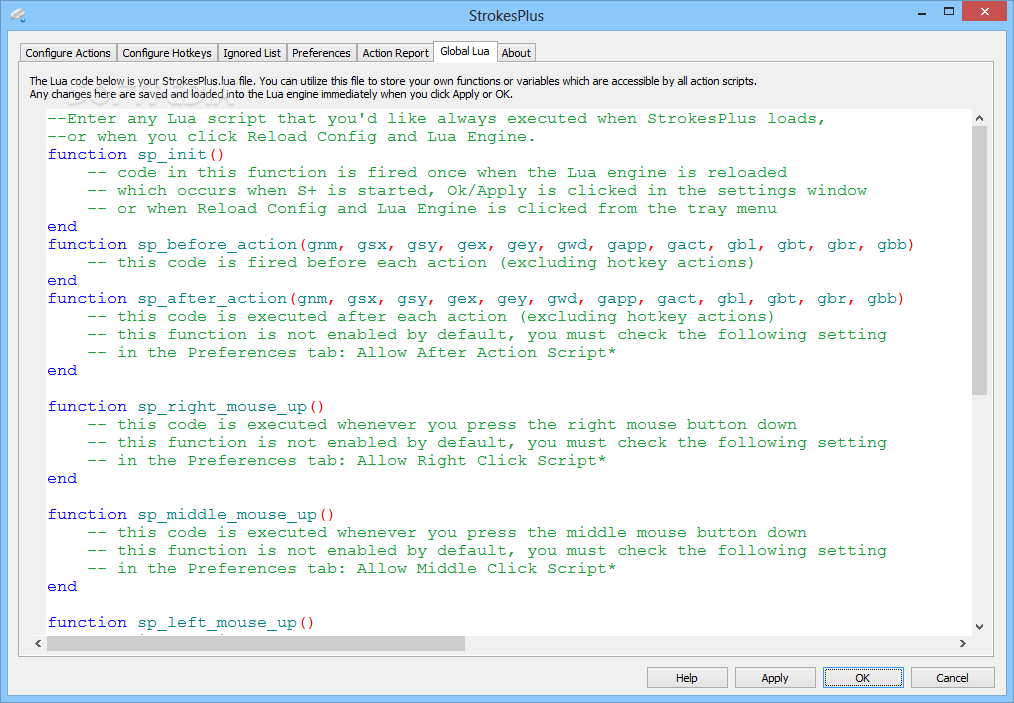Click the 'excluding hotkey actions' comment under sp_before_action
1014x703 pixels.
tap(421, 263)
